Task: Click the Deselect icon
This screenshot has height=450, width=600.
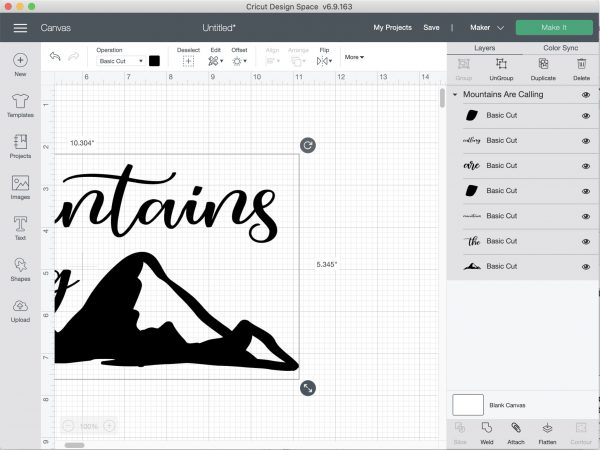Action: click(188, 61)
